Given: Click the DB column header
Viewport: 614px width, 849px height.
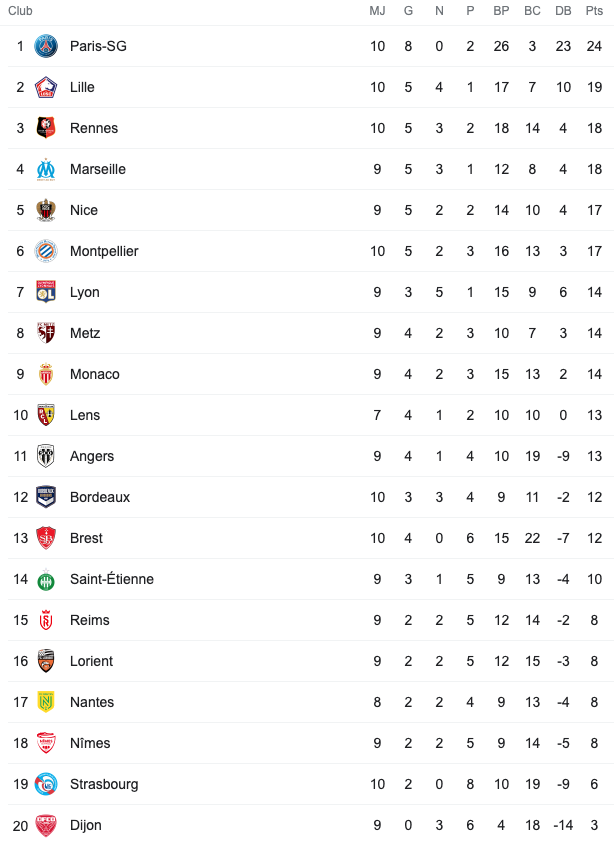Looking at the screenshot, I should coord(563,11).
